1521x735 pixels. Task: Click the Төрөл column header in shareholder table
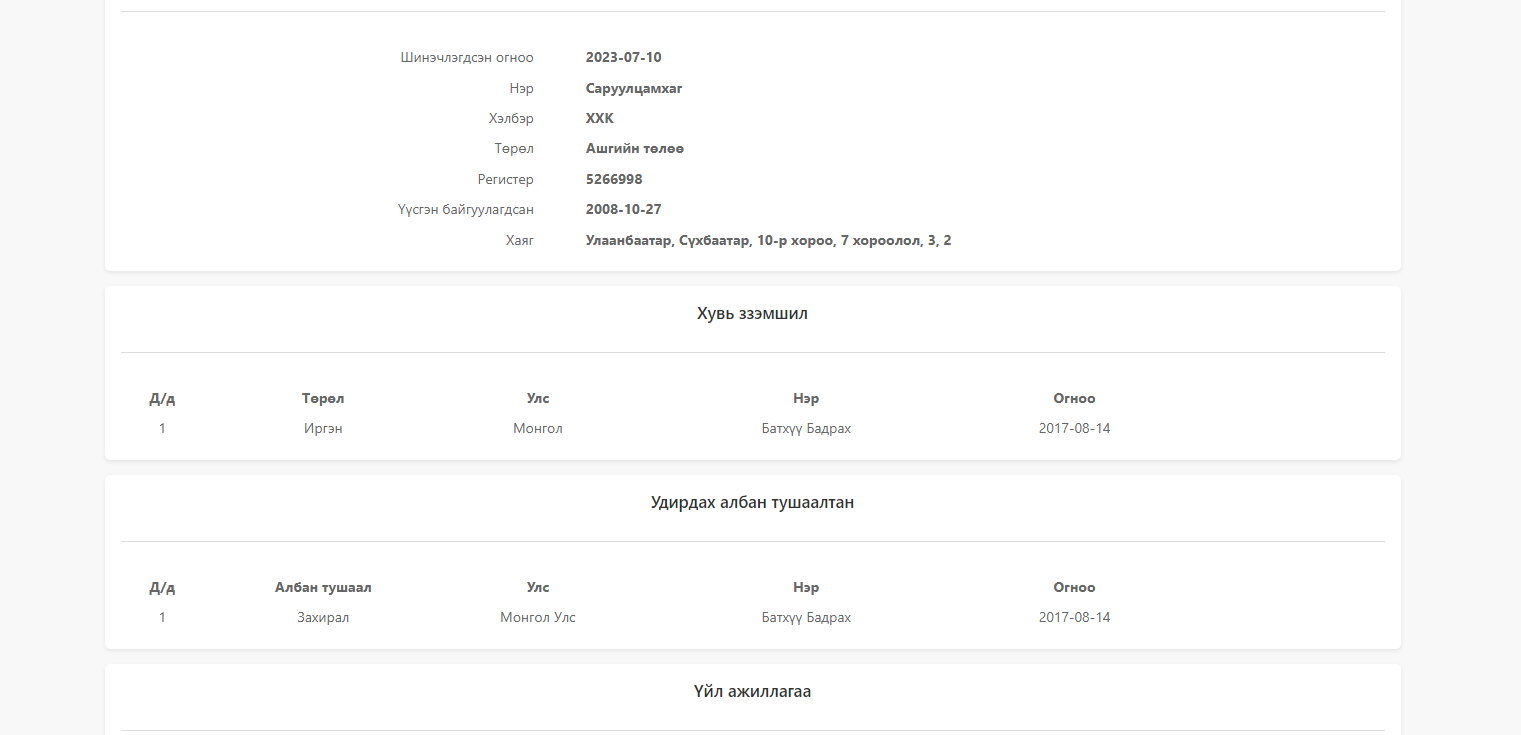(323, 399)
